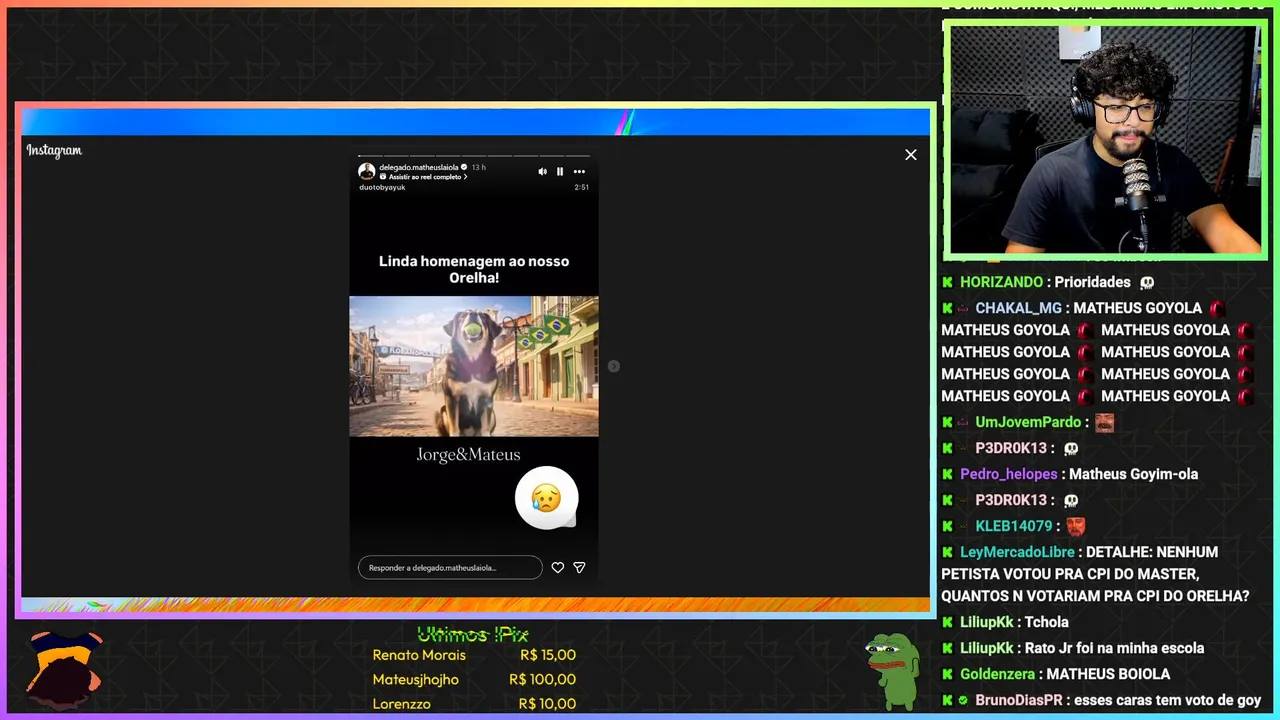Screen dimensions: 1280x720
Task: Click verified badge beside BrunoDiasPR
Action: (x=963, y=700)
